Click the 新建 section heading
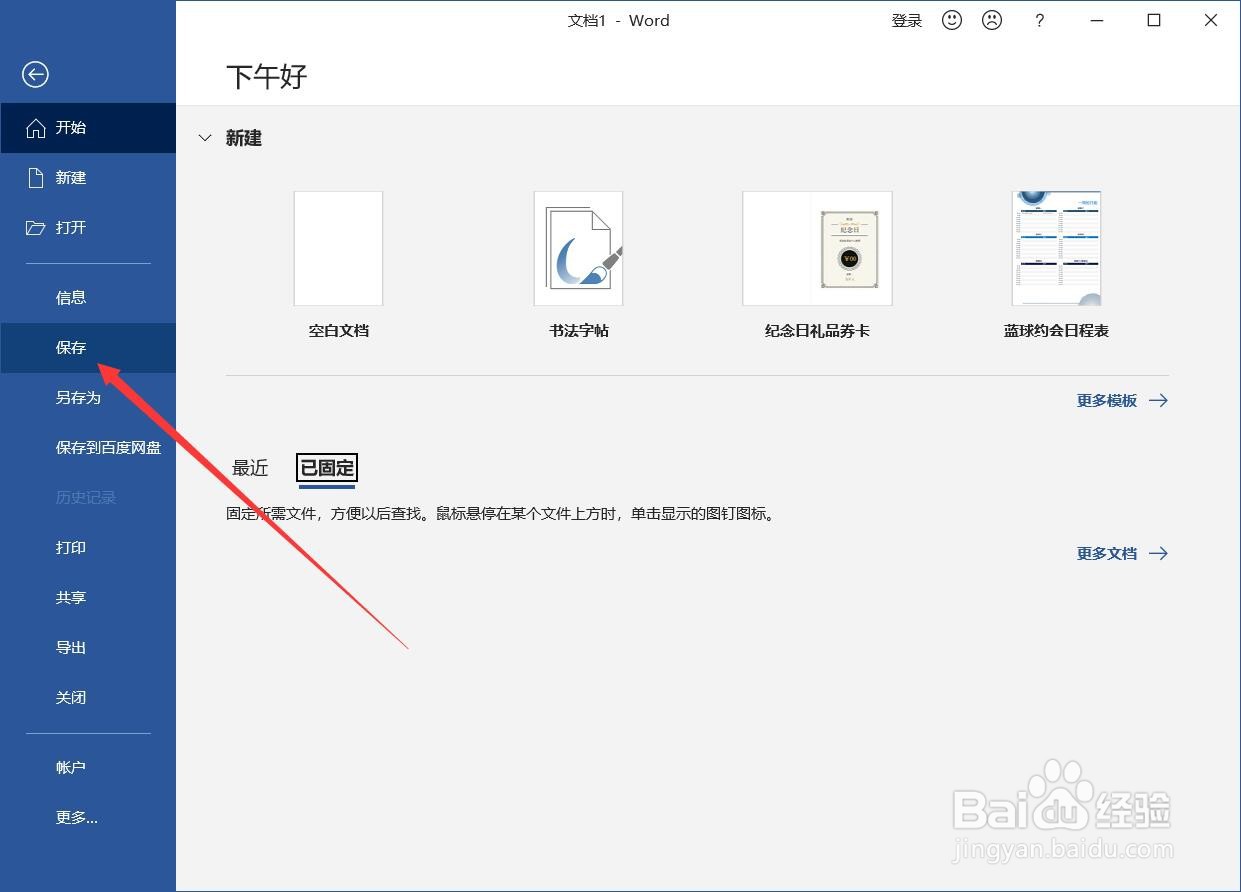 click(x=244, y=138)
